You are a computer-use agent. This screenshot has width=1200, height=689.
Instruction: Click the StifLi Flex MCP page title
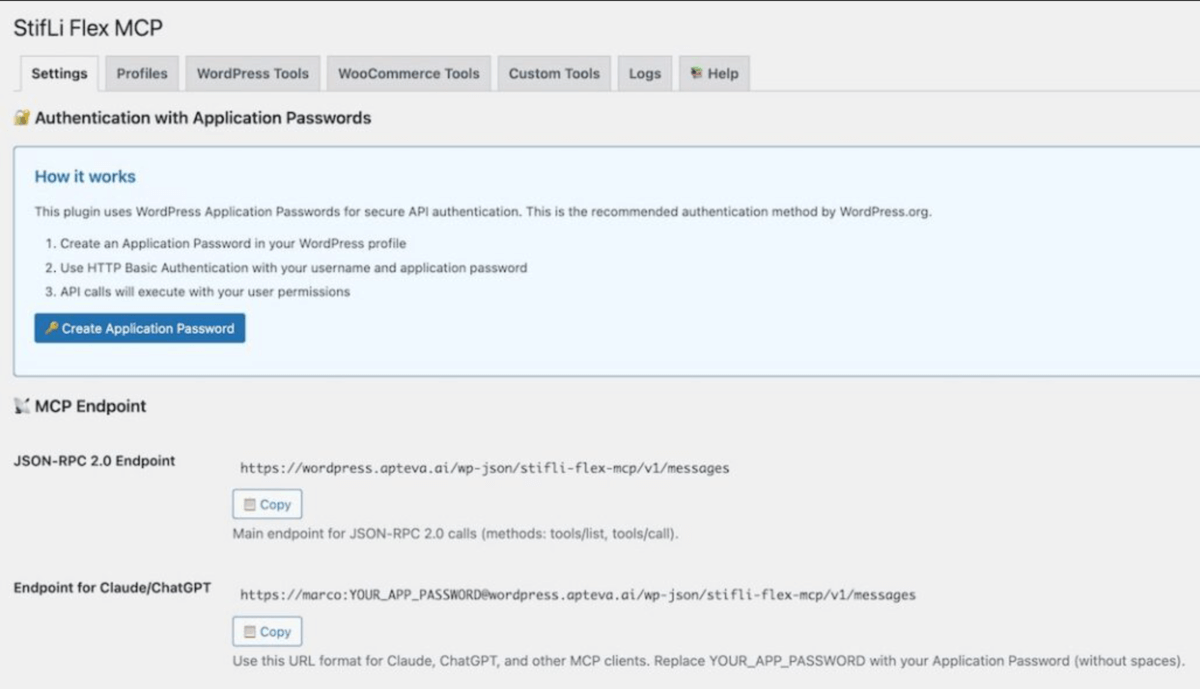88,28
